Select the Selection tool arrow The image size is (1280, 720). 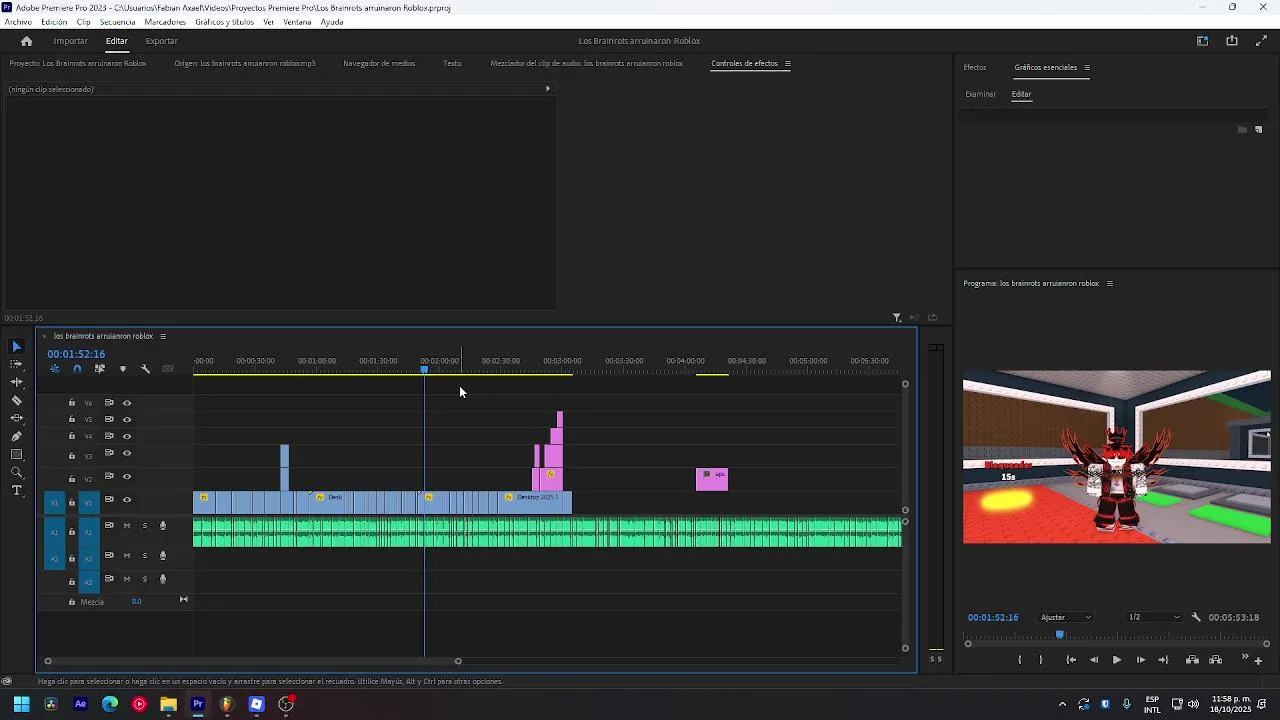(16, 346)
